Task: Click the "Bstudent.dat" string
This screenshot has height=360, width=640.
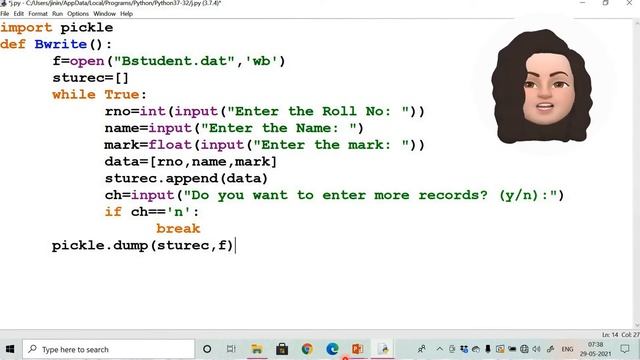Action: (174, 61)
